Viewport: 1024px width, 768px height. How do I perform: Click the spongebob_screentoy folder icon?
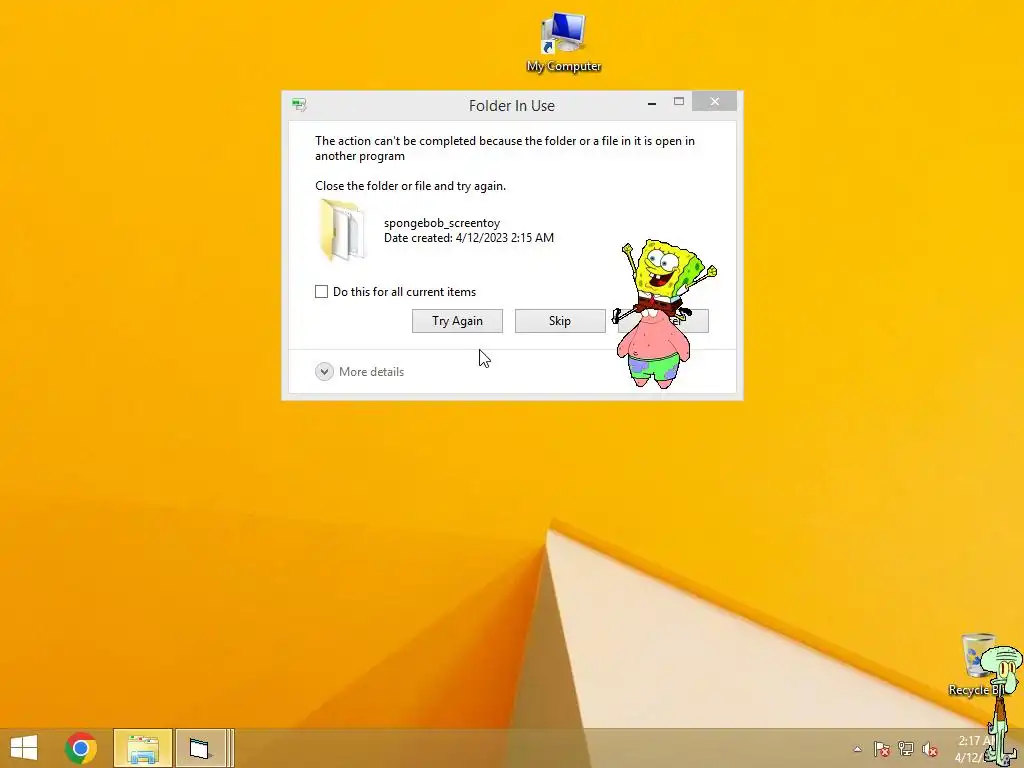(x=341, y=230)
